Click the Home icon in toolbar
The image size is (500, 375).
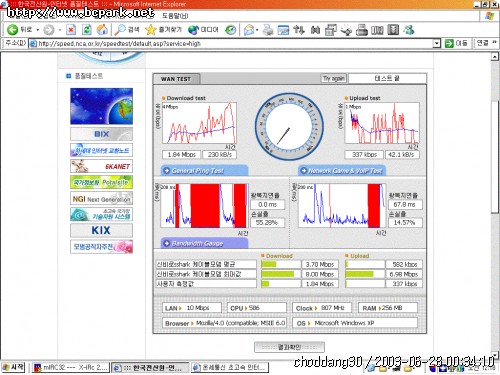(x=102, y=30)
